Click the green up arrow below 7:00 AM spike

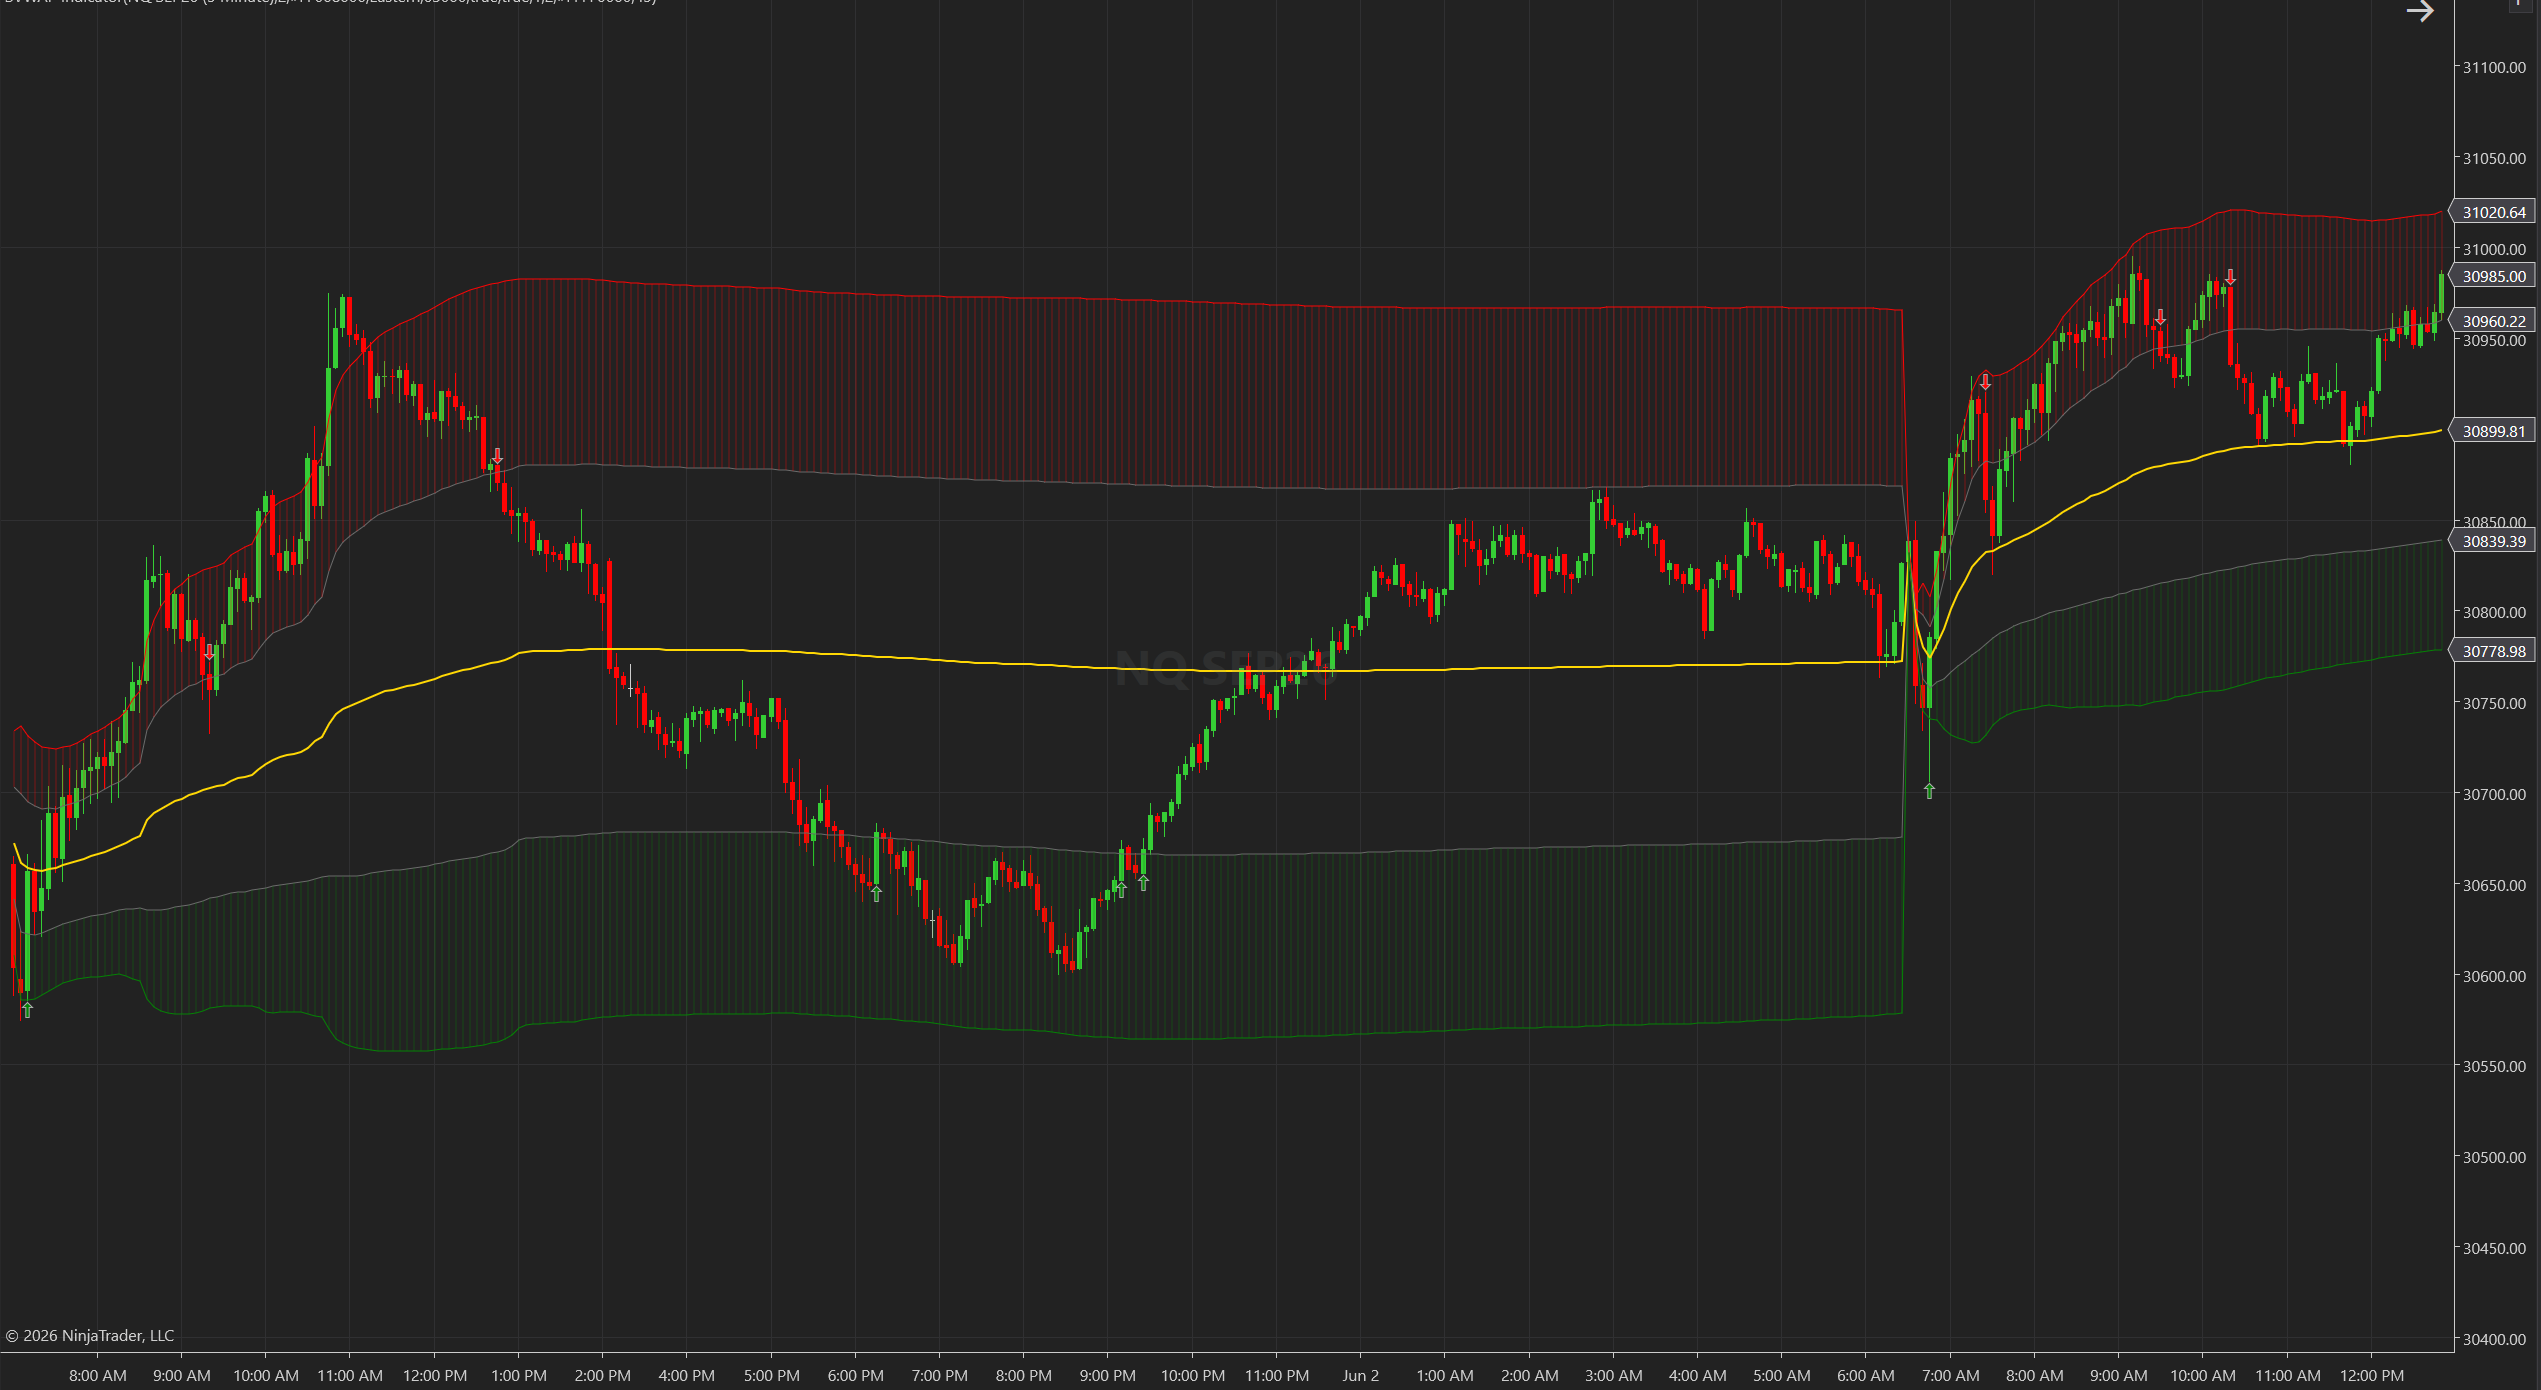tap(1929, 791)
